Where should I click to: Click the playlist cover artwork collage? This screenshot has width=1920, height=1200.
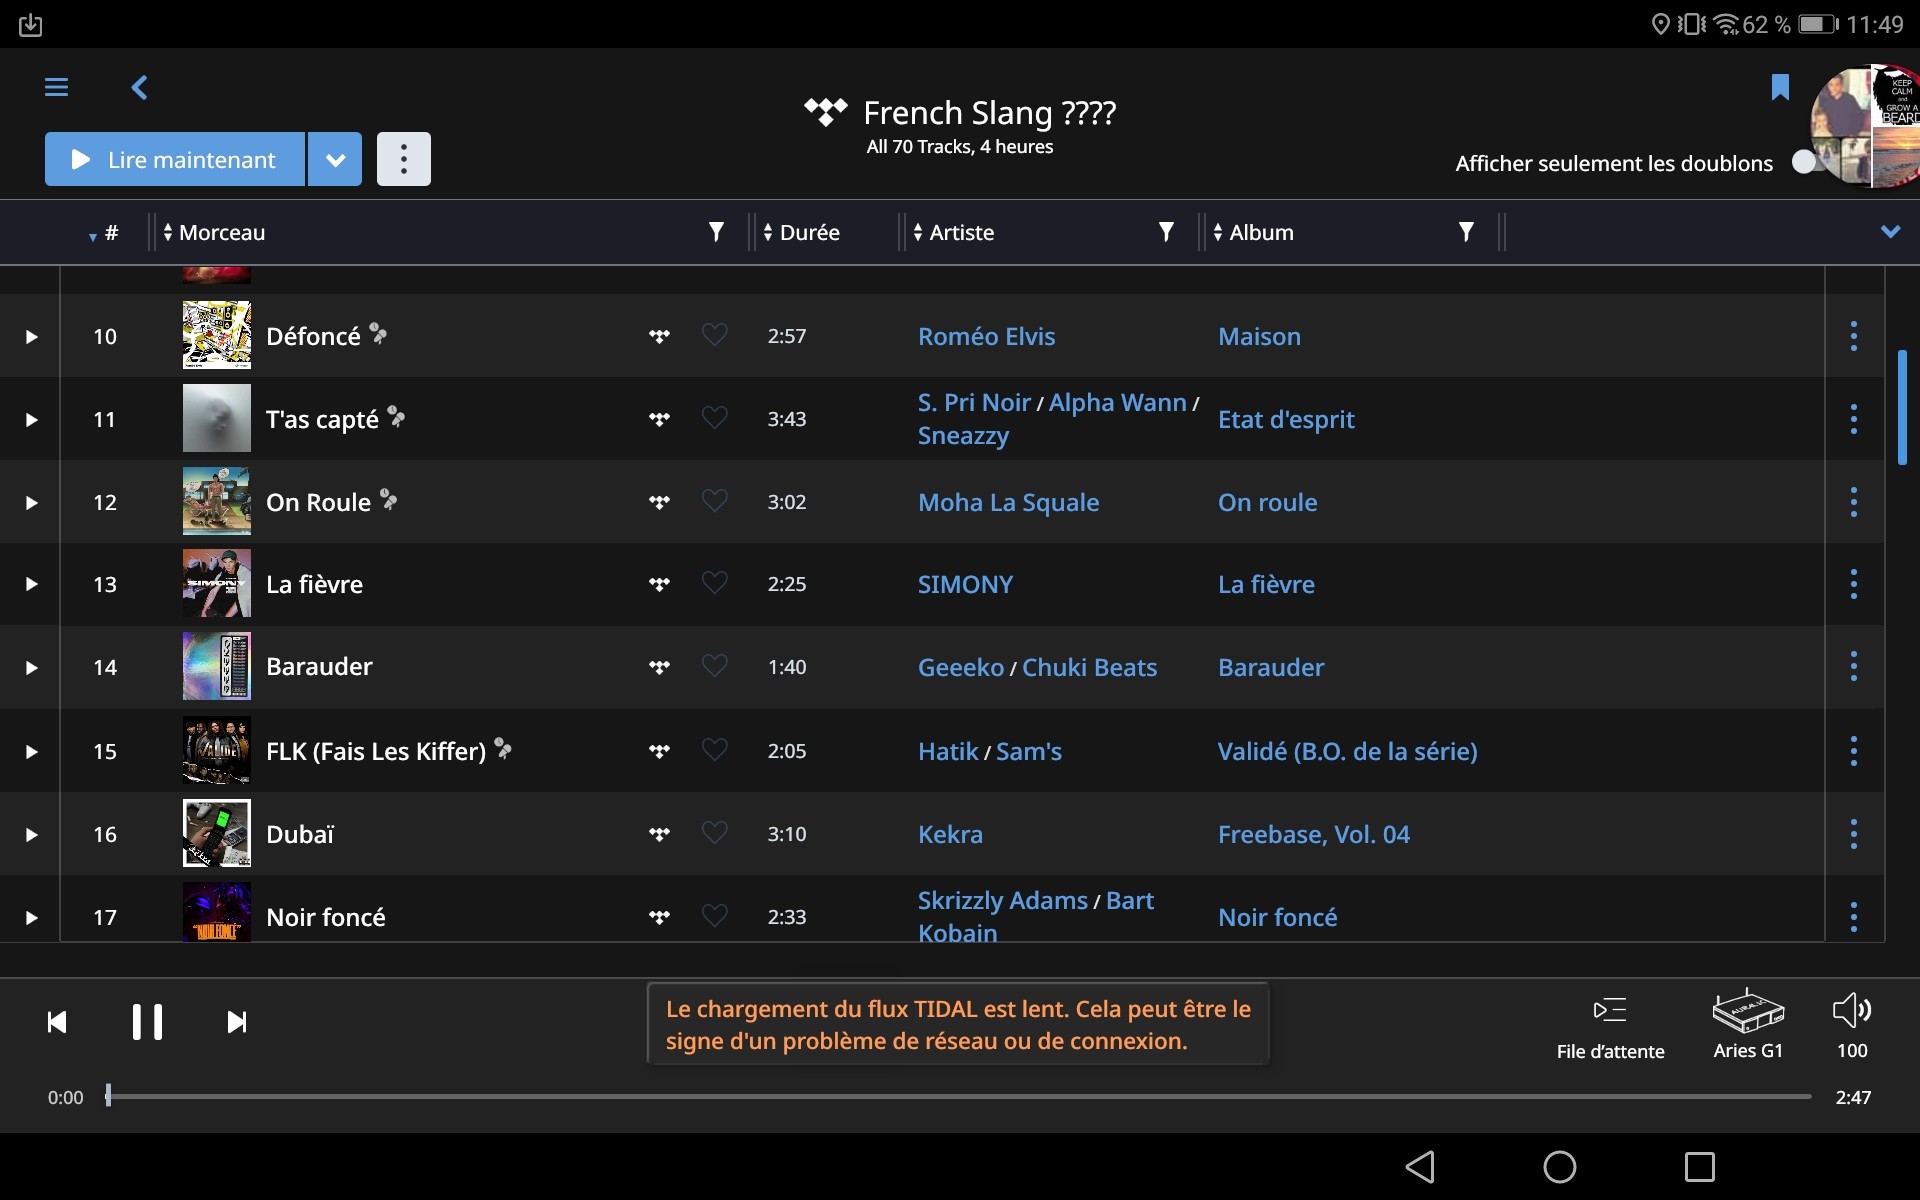click(1866, 126)
